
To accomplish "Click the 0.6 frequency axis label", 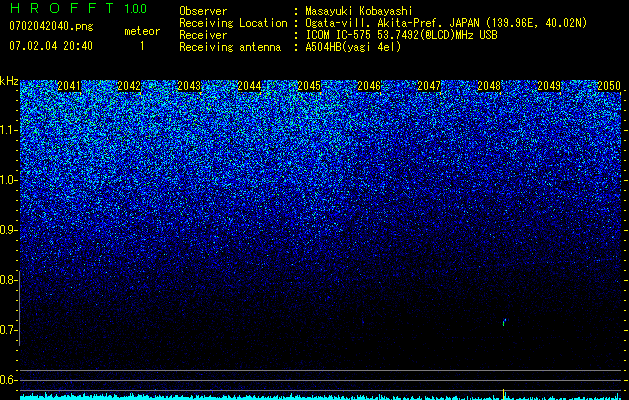I will point(8,380).
